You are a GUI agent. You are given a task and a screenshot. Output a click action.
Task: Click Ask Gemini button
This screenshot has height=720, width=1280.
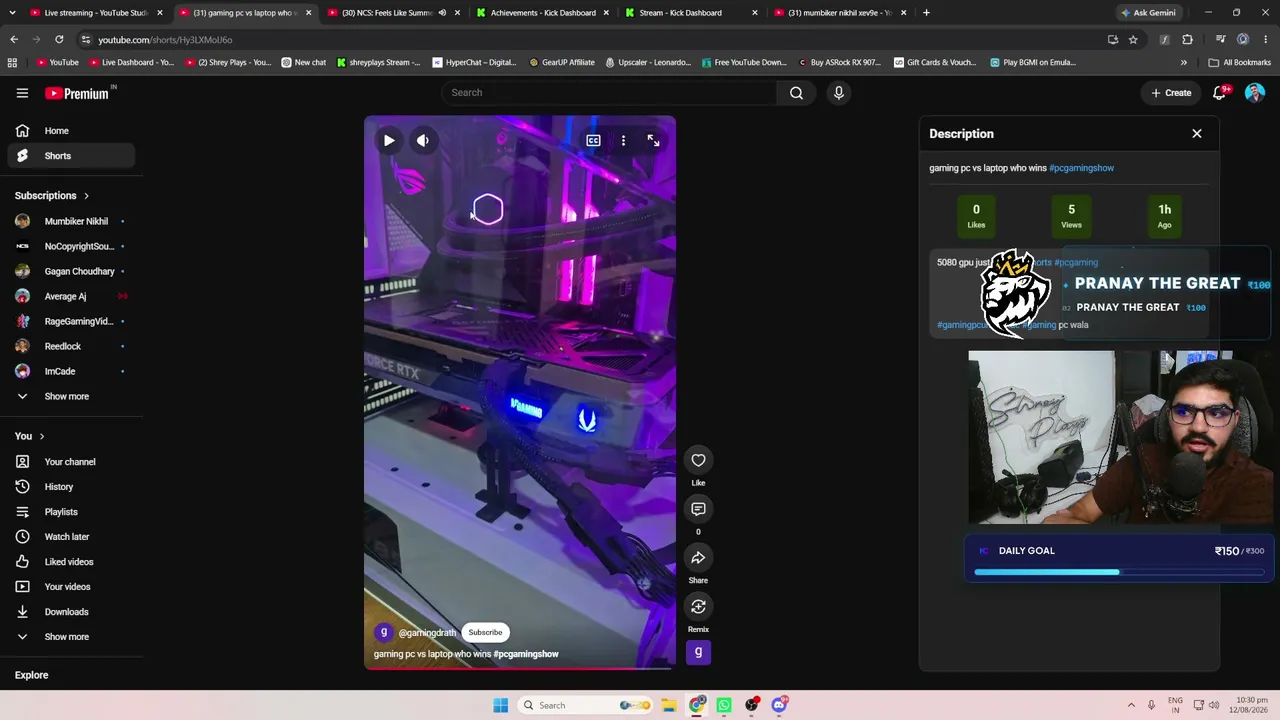point(1148,13)
